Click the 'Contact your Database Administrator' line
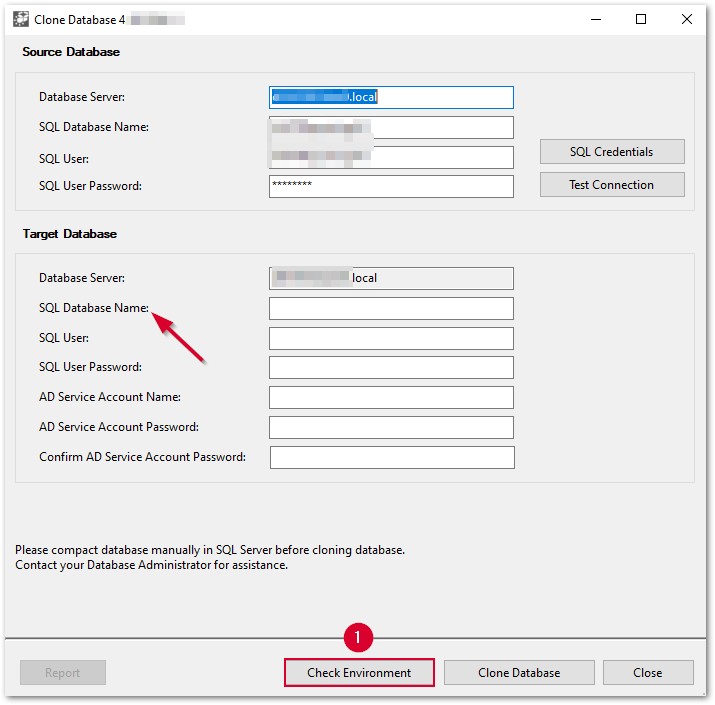Image resolution: width=715 pixels, height=705 pixels. tap(151, 565)
